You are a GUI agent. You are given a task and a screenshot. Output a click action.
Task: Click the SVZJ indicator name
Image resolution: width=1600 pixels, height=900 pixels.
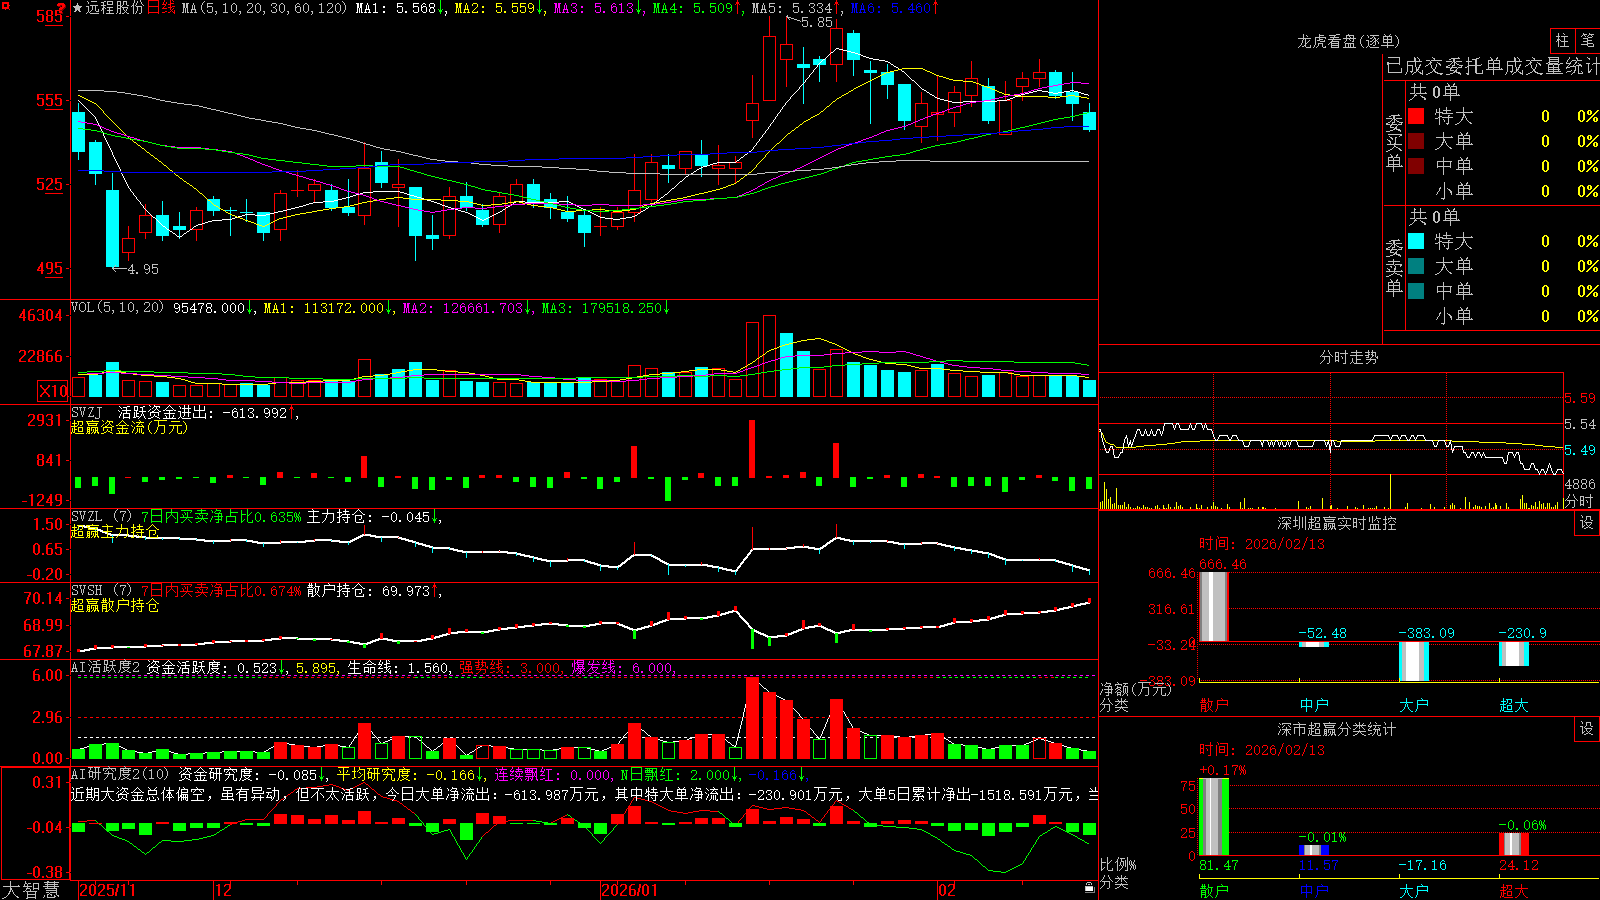coord(87,412)
